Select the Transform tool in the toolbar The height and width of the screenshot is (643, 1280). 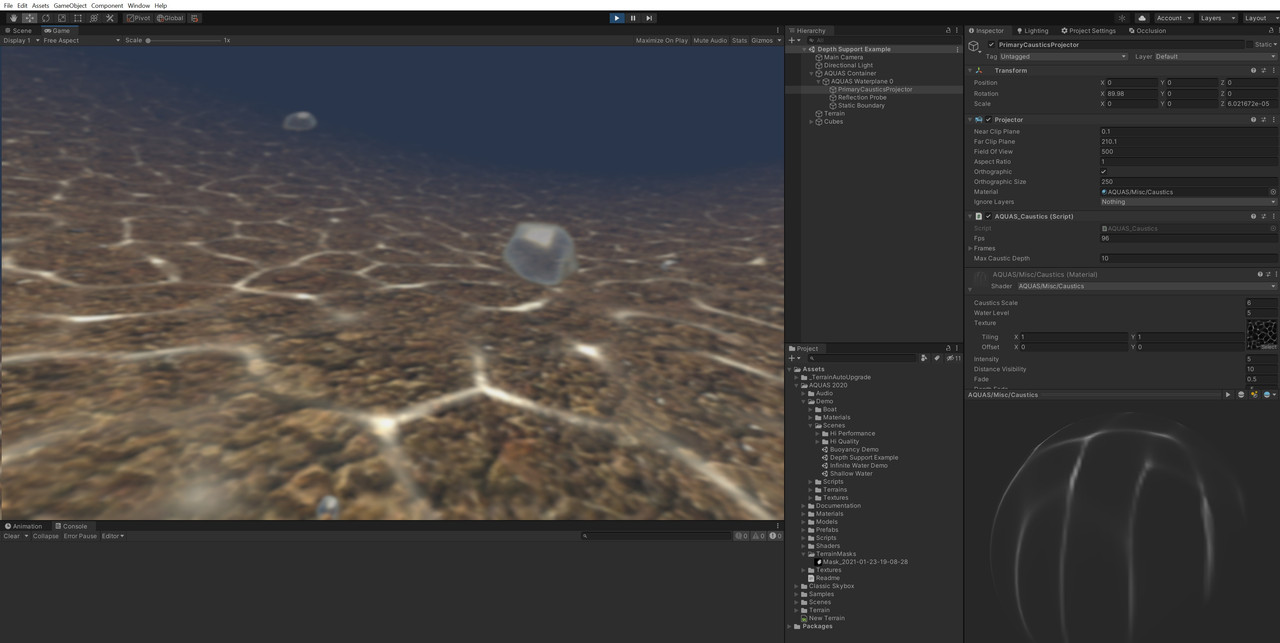[93, 18]
